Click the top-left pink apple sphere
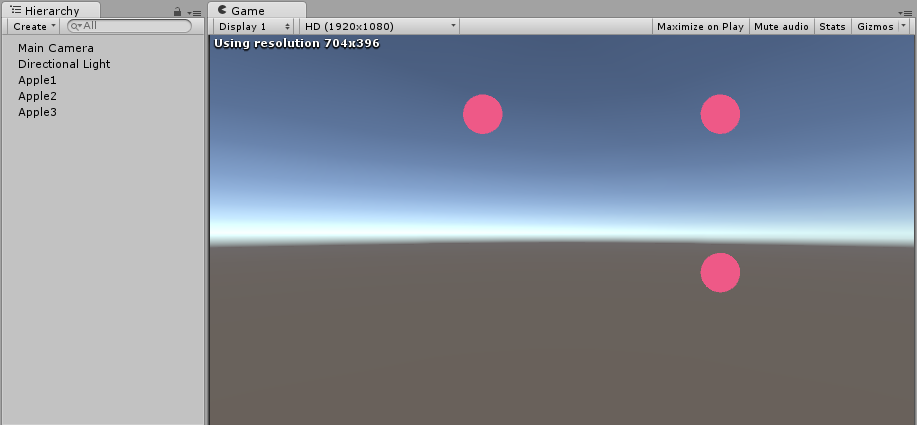This screenshot has height=425, width=917. click(x=482, y=114)
